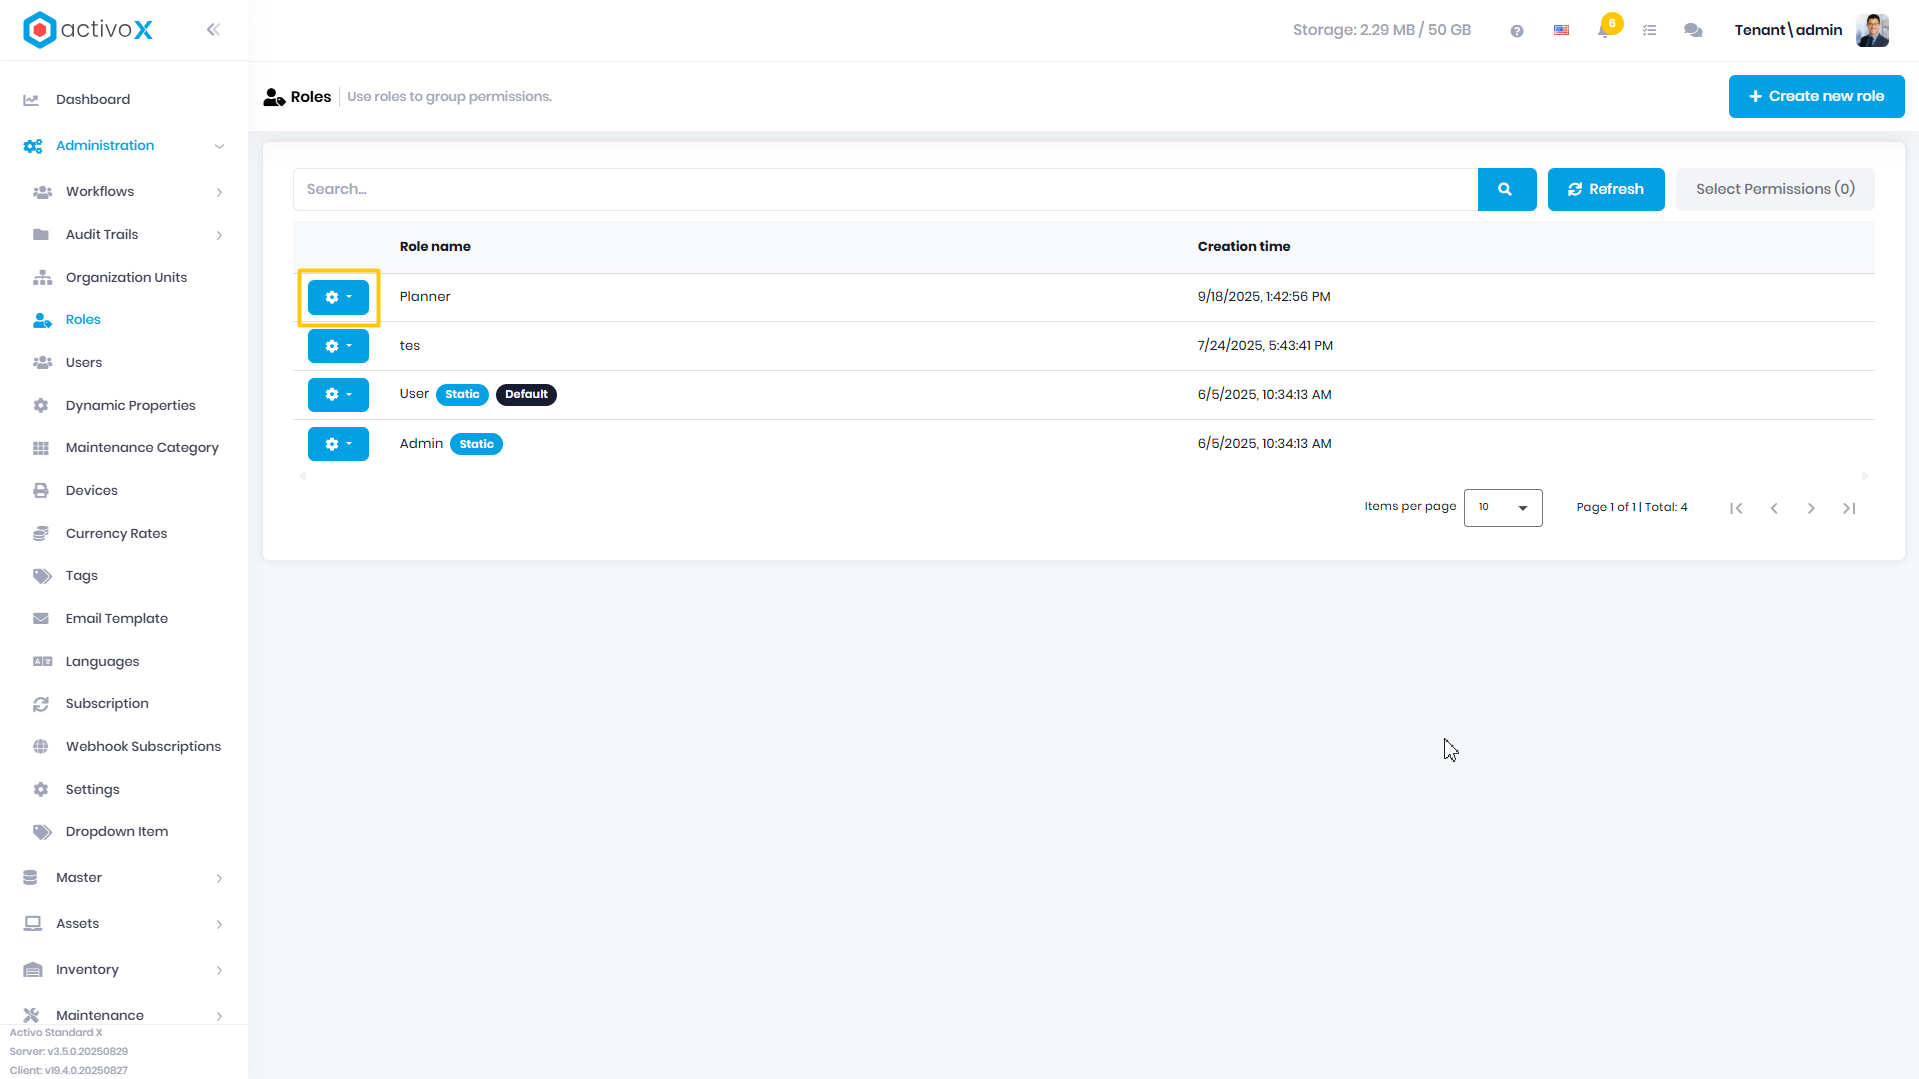
Task: Open actions gear dropdown for Admin role
Action: click(338, 445)
